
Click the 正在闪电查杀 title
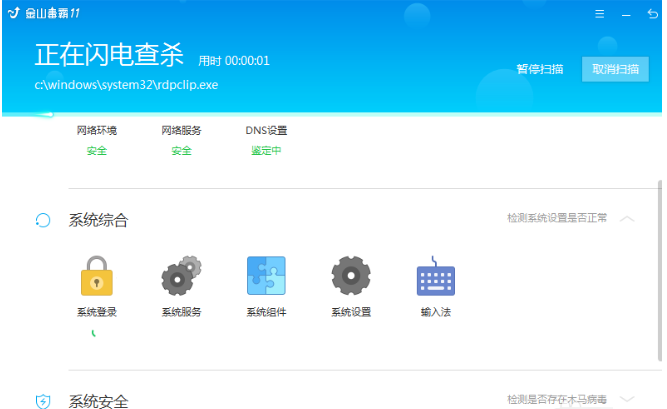tap(109, 54)
